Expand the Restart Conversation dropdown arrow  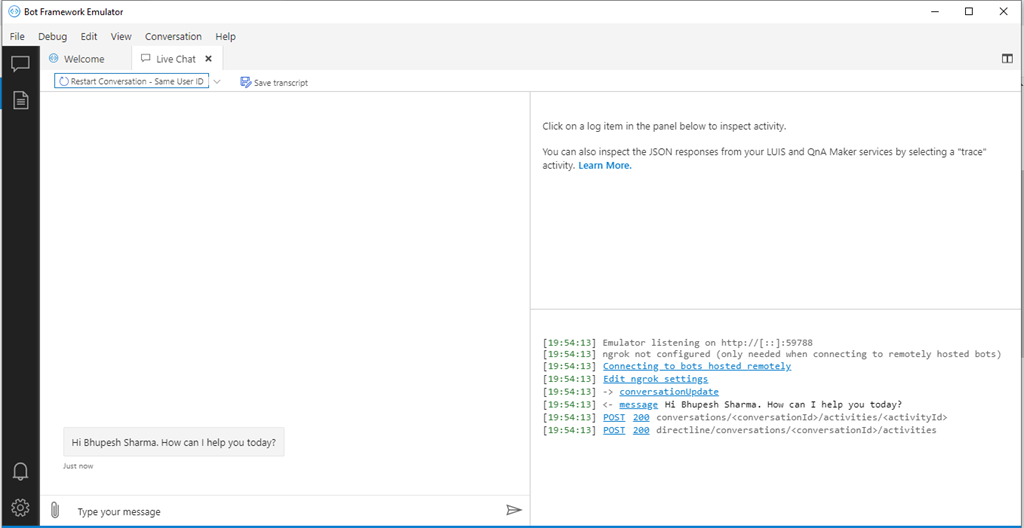[x=217, y=82]
